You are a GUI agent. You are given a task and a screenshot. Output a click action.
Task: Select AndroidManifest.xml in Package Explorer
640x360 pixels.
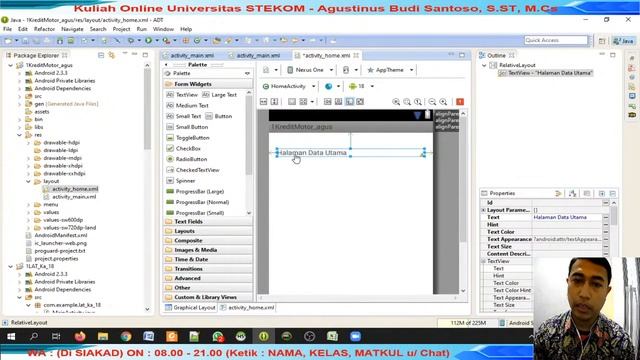click(60, 236)
